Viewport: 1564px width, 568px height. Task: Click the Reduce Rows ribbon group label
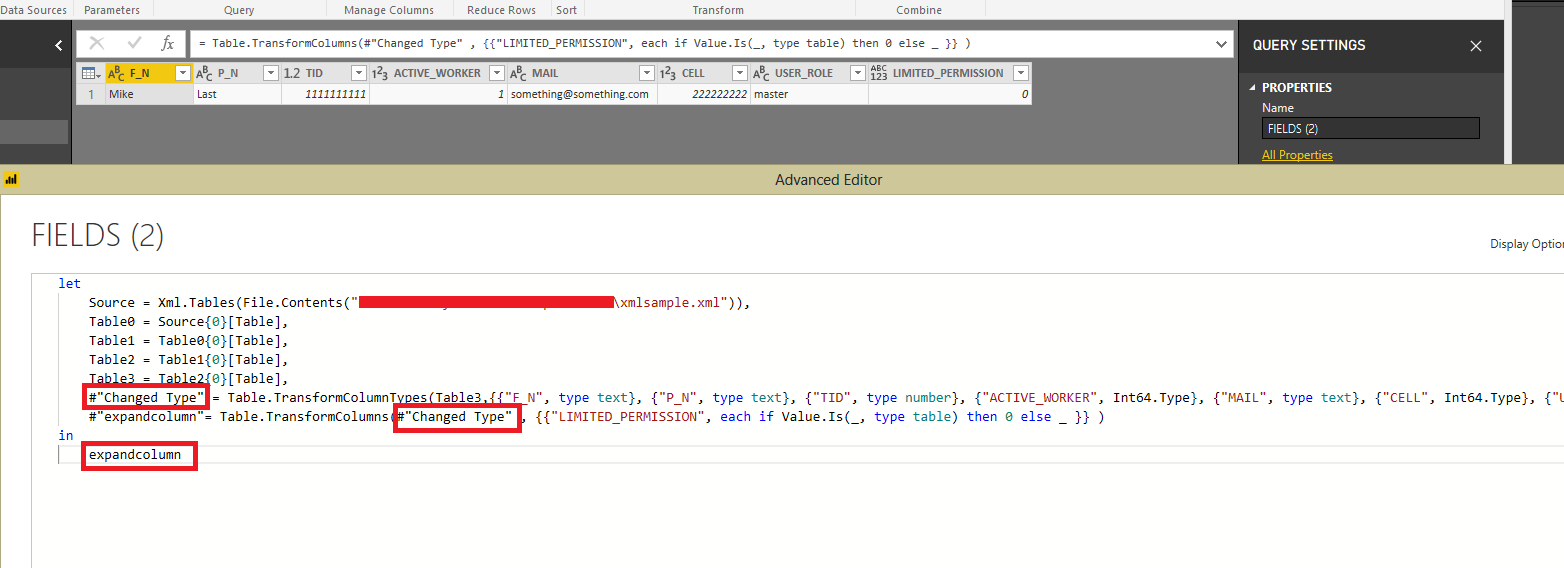[x=501, y=10]
